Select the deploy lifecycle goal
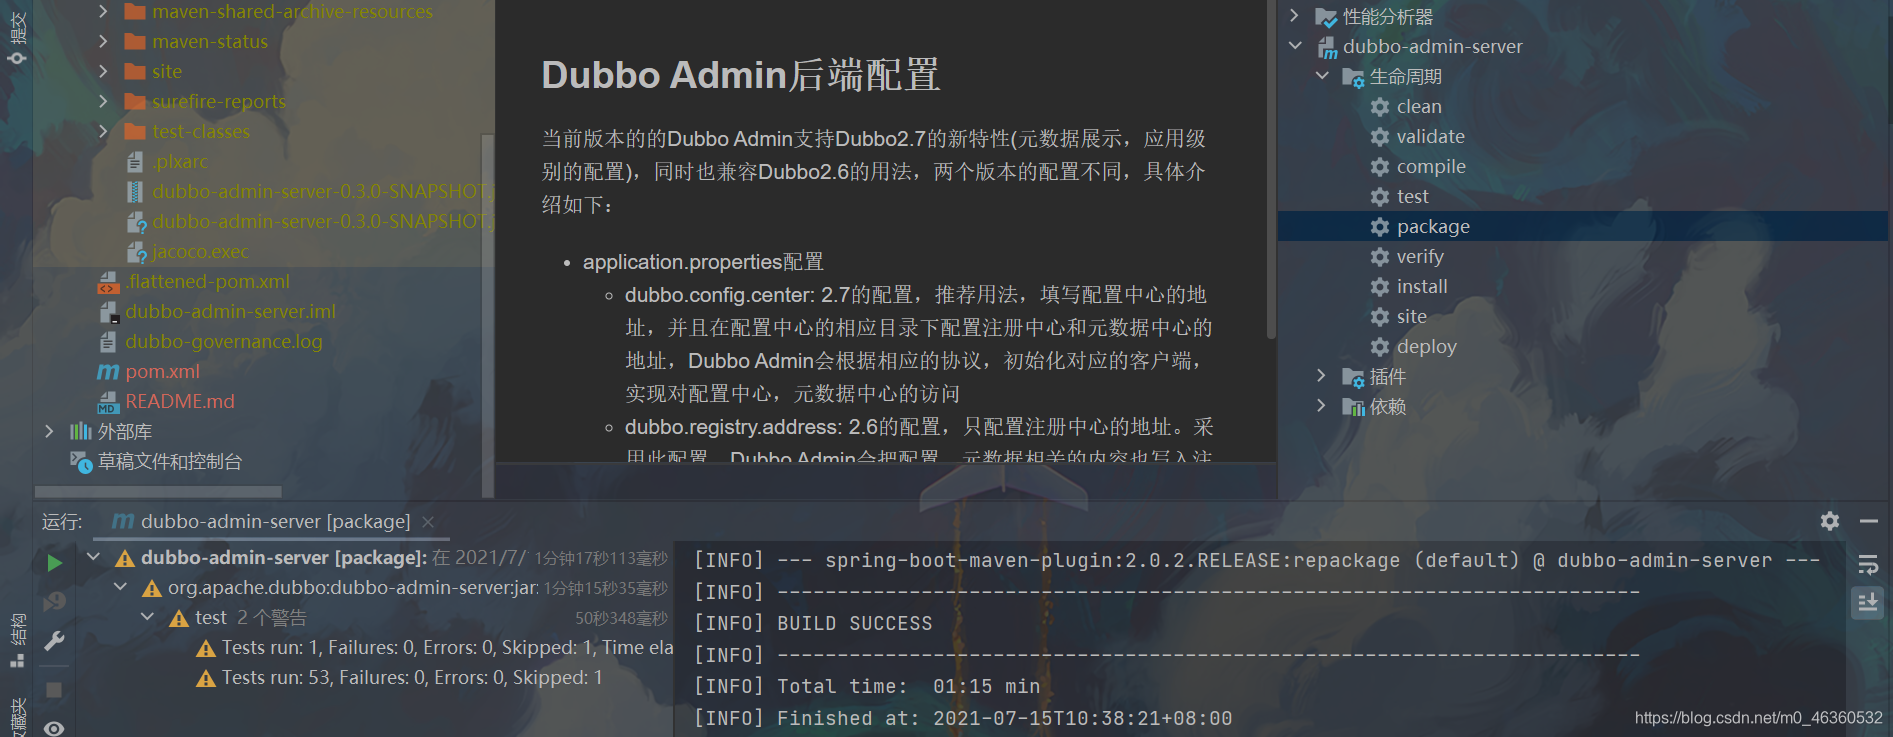 click(x=1426, y=347)
